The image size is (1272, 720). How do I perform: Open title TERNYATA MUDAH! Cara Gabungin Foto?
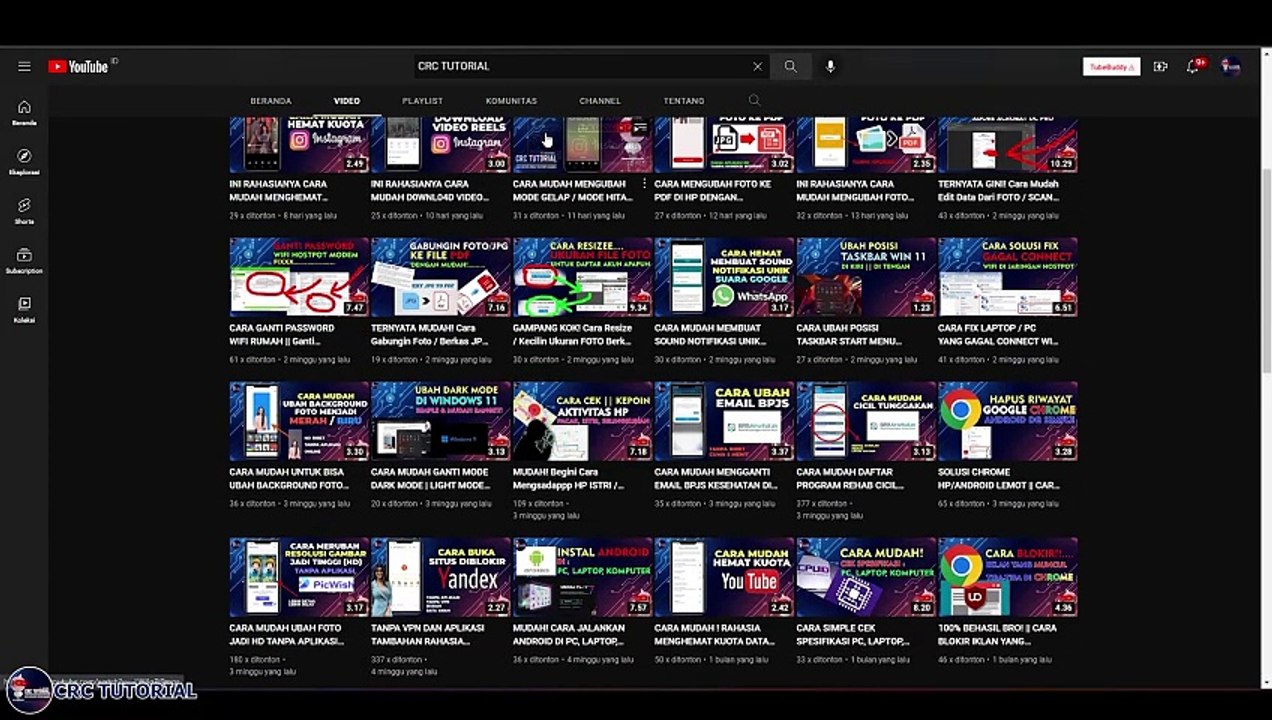coord(430,335)
